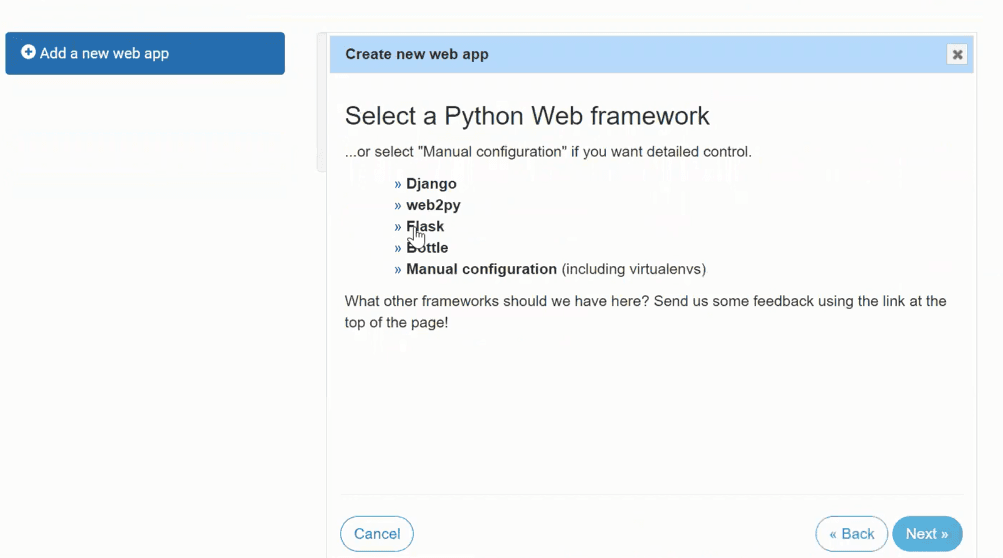The width and height of the screenshot is (1003, 558).
Task: Click the Create new web app title text
Action: [x=417, y=54]
